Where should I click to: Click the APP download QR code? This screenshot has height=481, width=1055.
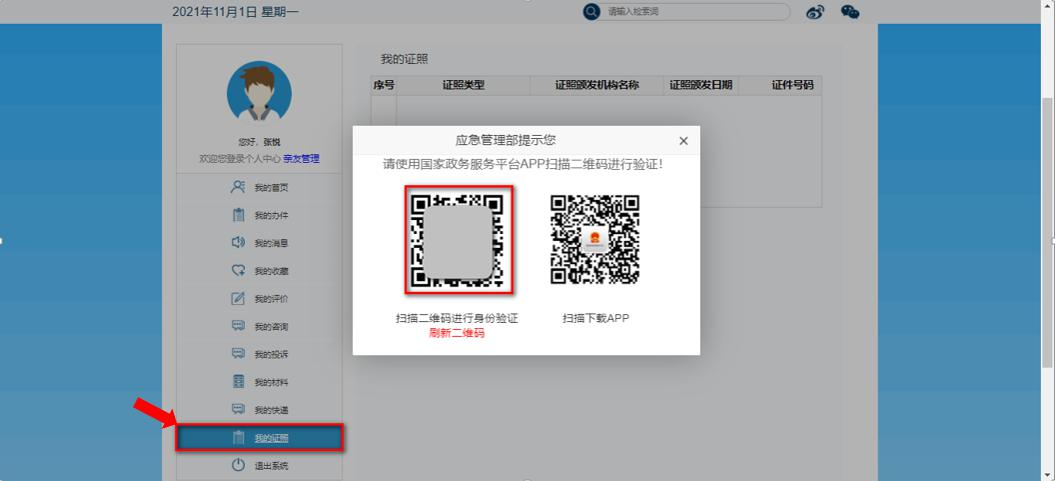[595, 239]
